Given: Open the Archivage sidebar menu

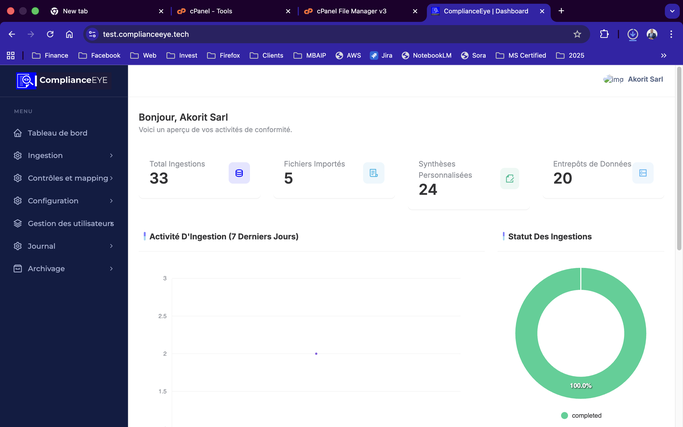Looking at the screenshot, I should click(x=63, y=268).
